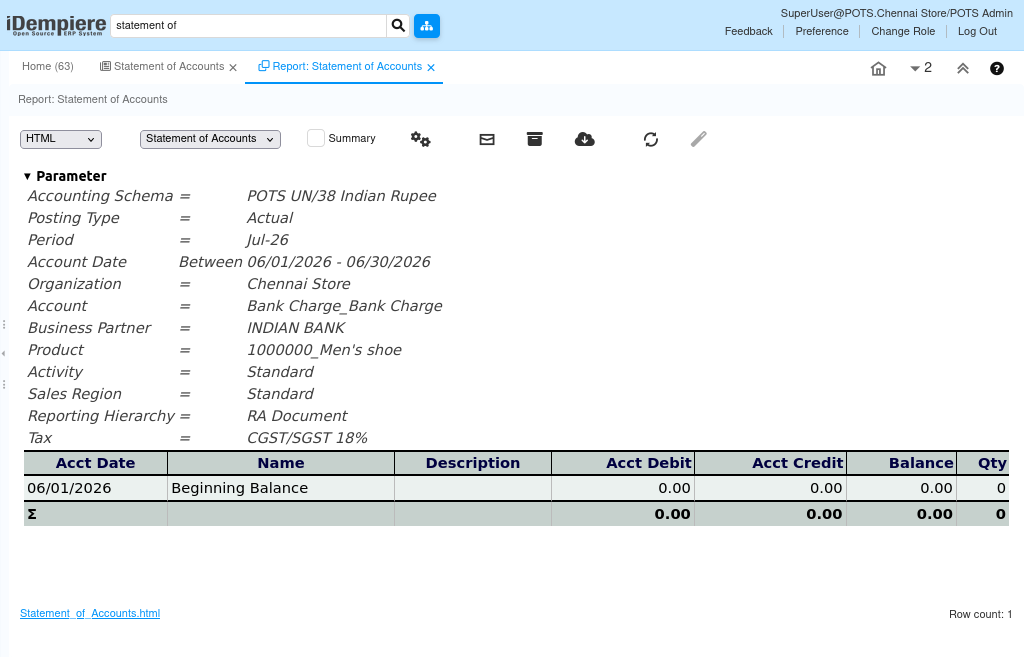The image size is (1024, 657).
Task: Open the Statement of Accounts print format dropdown
Action: point(210,139)
